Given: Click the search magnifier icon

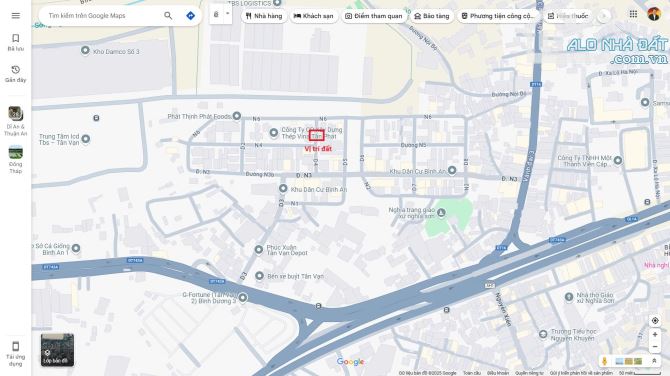Looking at the screenshot, I should (x=168, y=16).
